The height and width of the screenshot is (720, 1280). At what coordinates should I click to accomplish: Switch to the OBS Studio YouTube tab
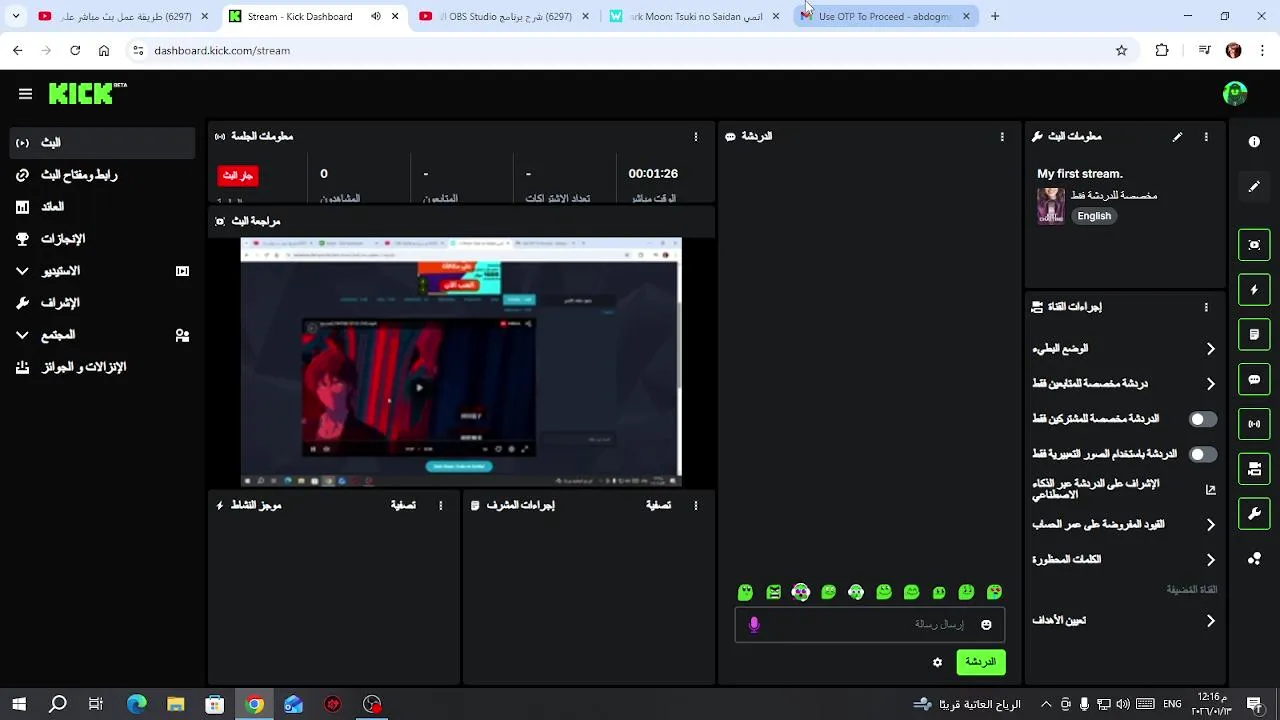point(506,16)
